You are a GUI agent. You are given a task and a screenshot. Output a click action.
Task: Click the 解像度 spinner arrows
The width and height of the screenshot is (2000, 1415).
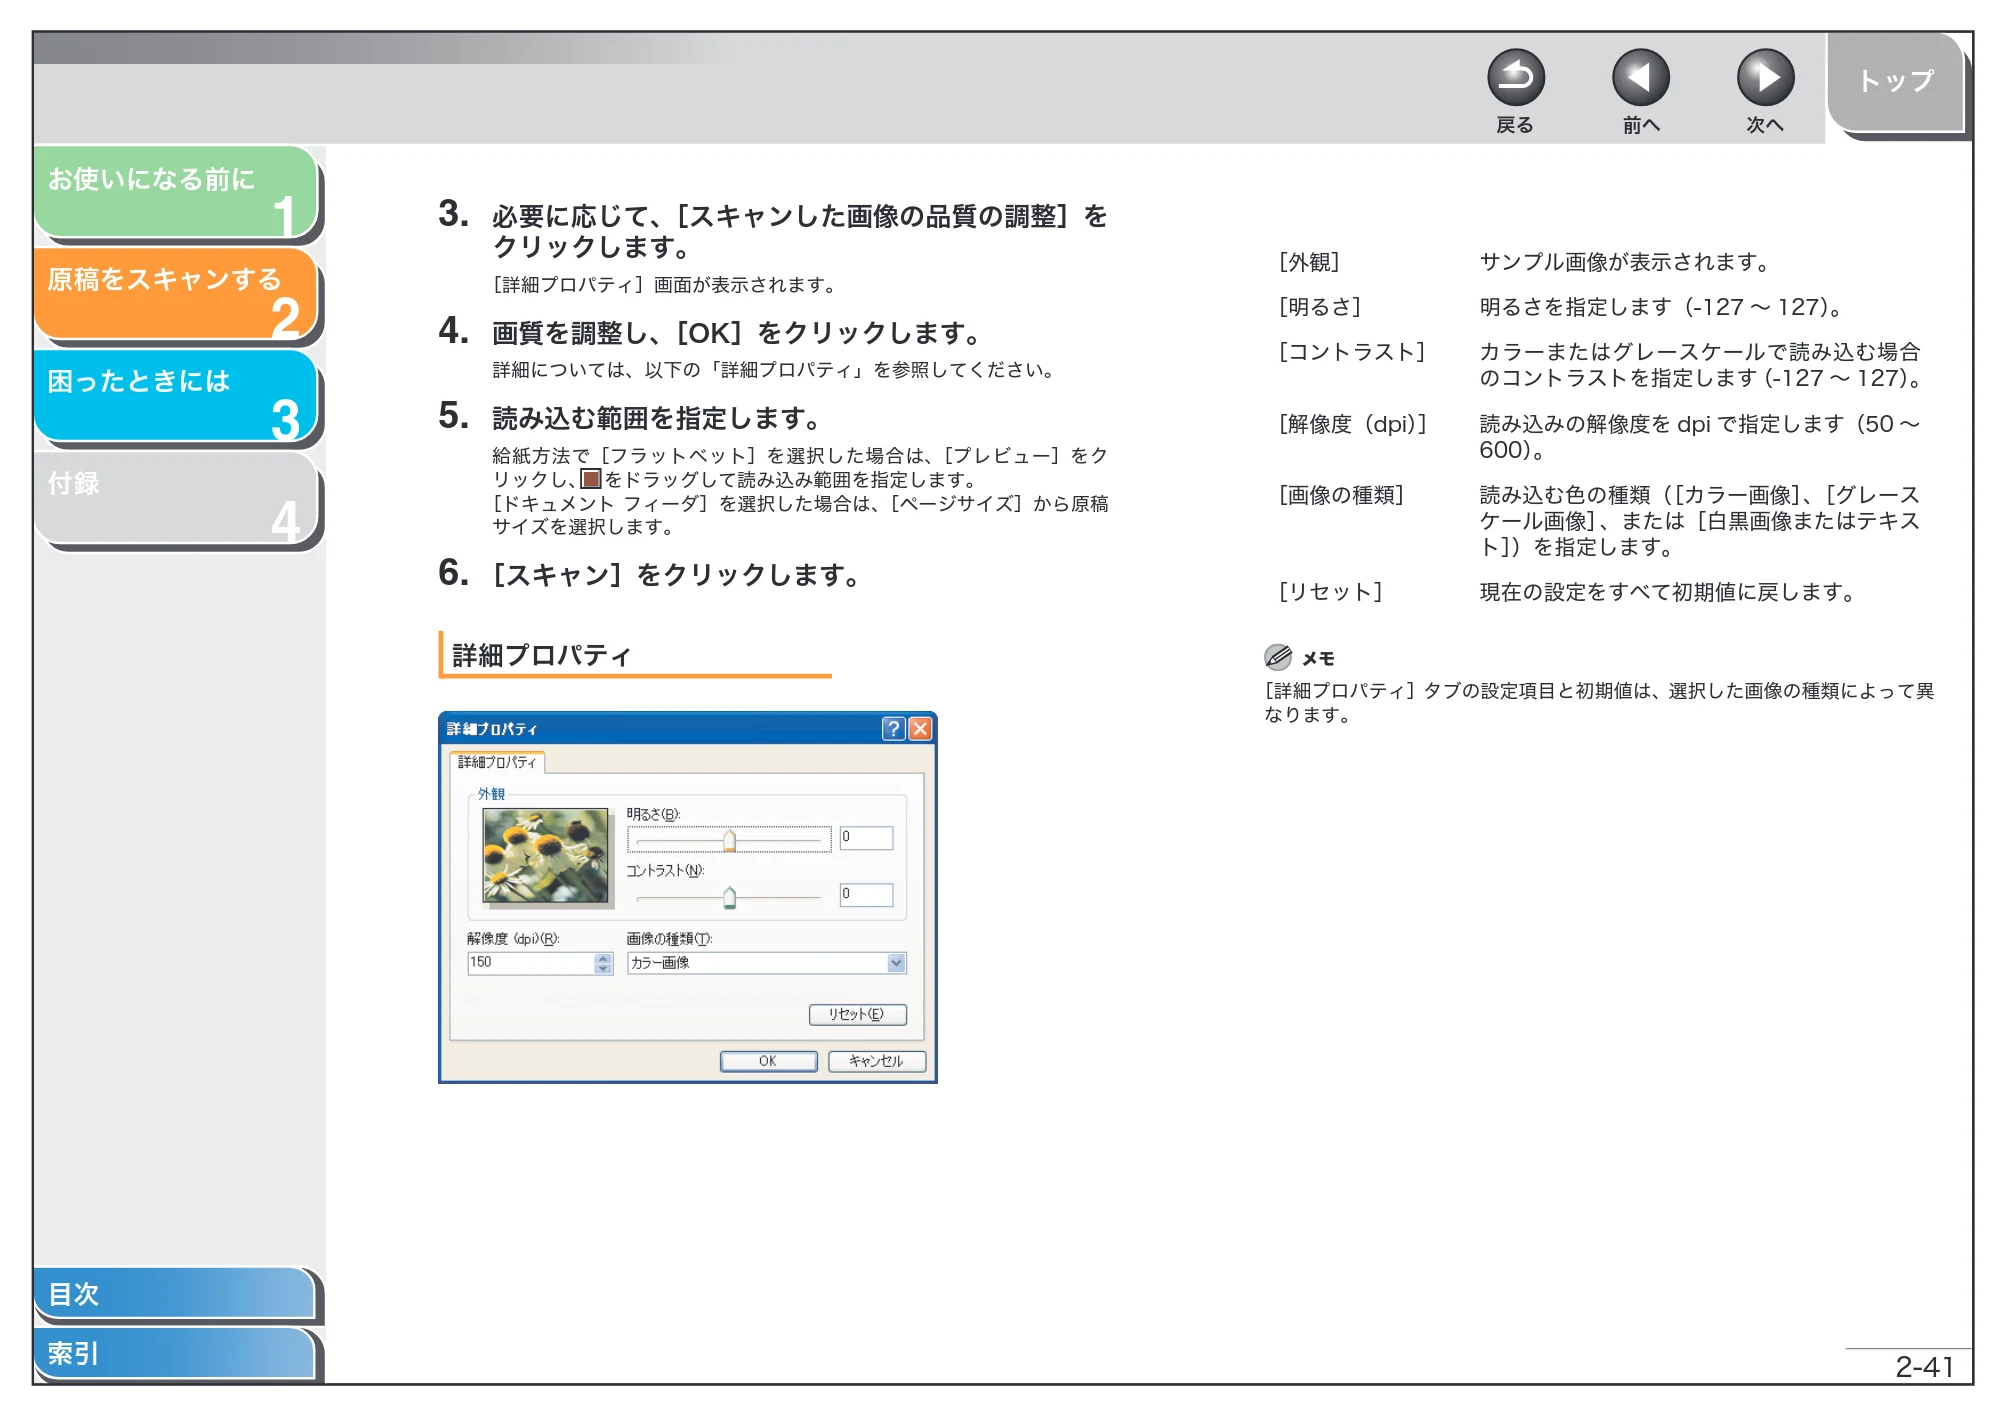tap(603, 962)
